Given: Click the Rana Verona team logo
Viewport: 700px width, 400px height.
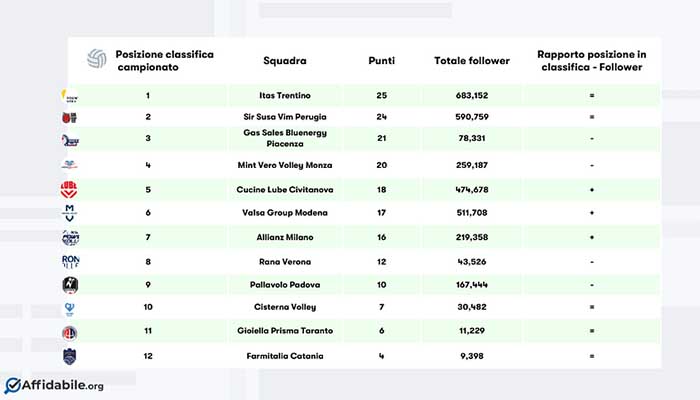Looking at the screenshot, I should coord(70,261).
